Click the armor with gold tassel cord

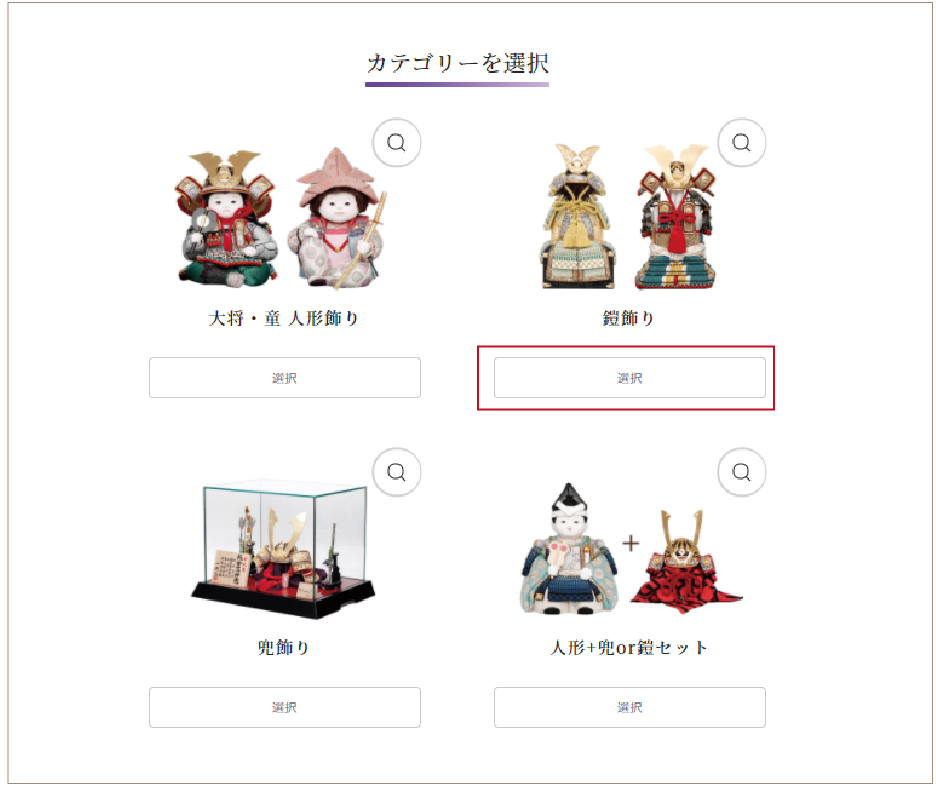[x=577, y=217]
